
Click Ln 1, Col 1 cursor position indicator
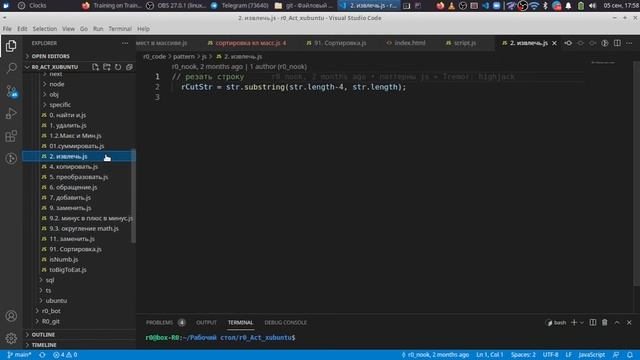(489, 355)
